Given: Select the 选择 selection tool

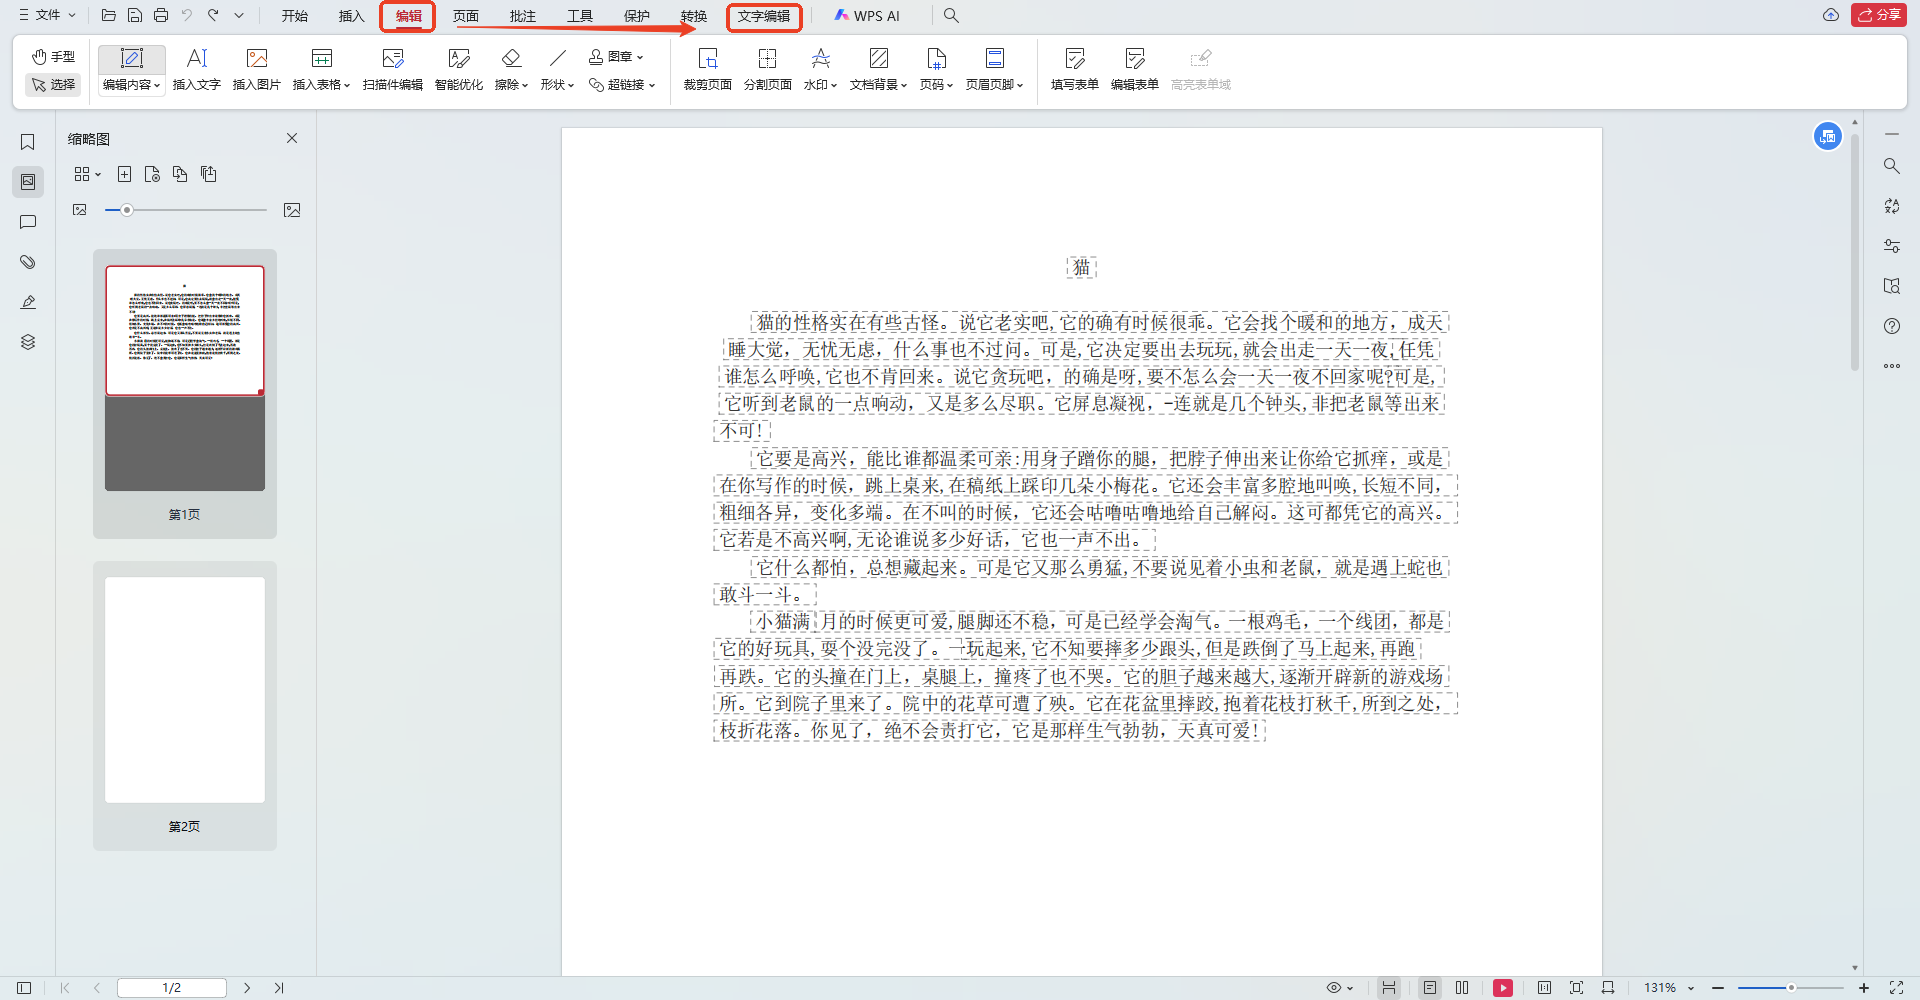Looking at the screenshot, I should pos(53,85).
